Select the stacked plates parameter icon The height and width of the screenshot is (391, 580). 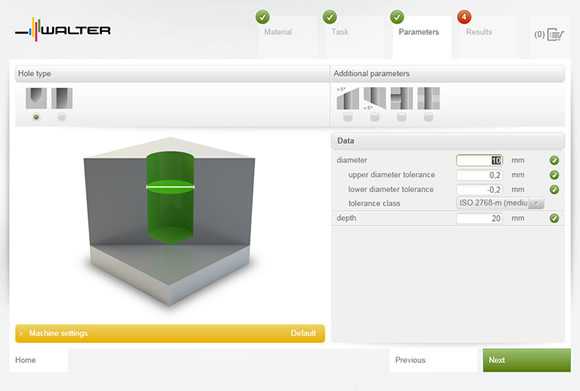[429, 98]
